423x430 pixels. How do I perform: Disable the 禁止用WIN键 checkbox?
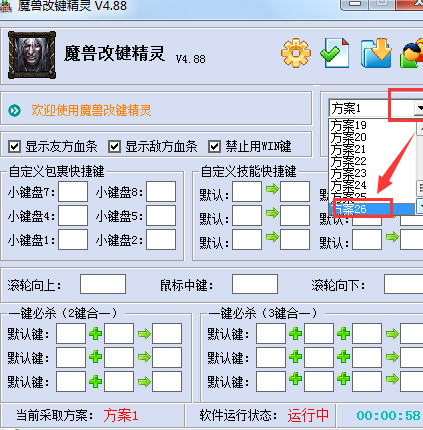214,146
